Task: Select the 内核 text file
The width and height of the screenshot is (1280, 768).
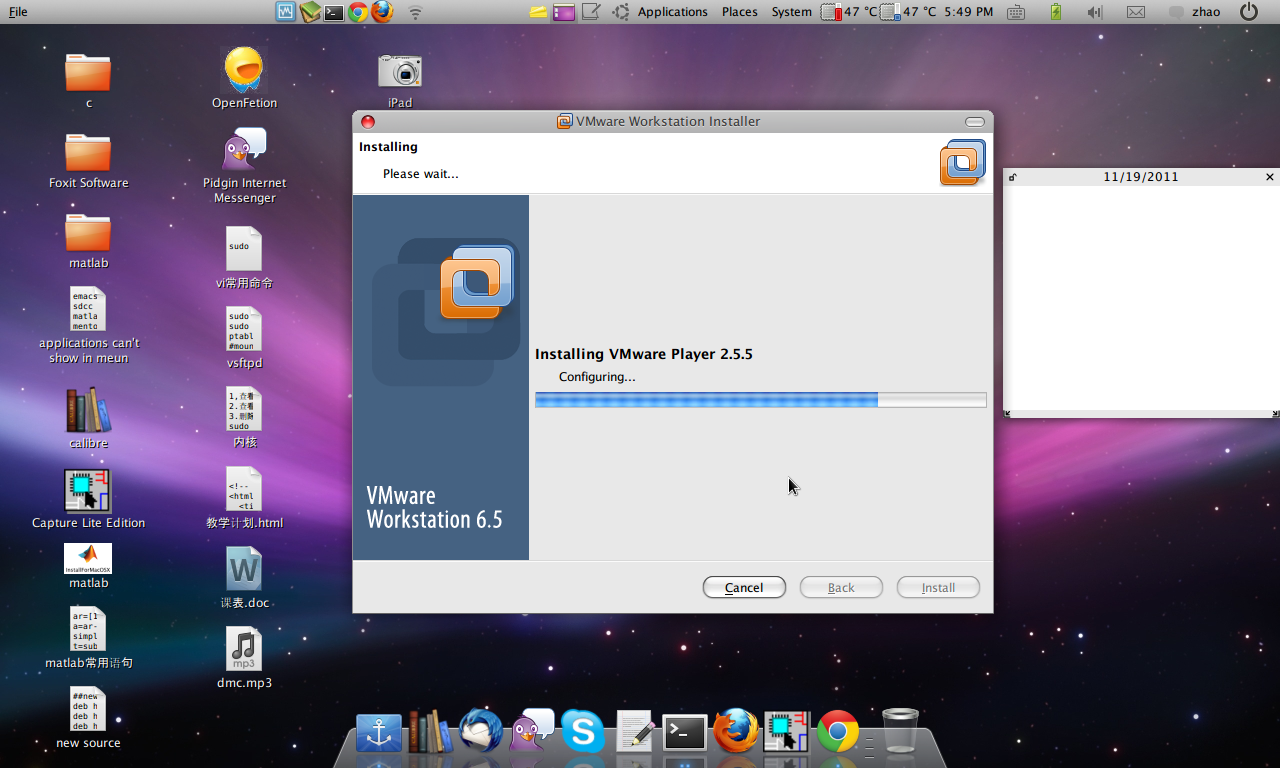Action: (244, 410)
